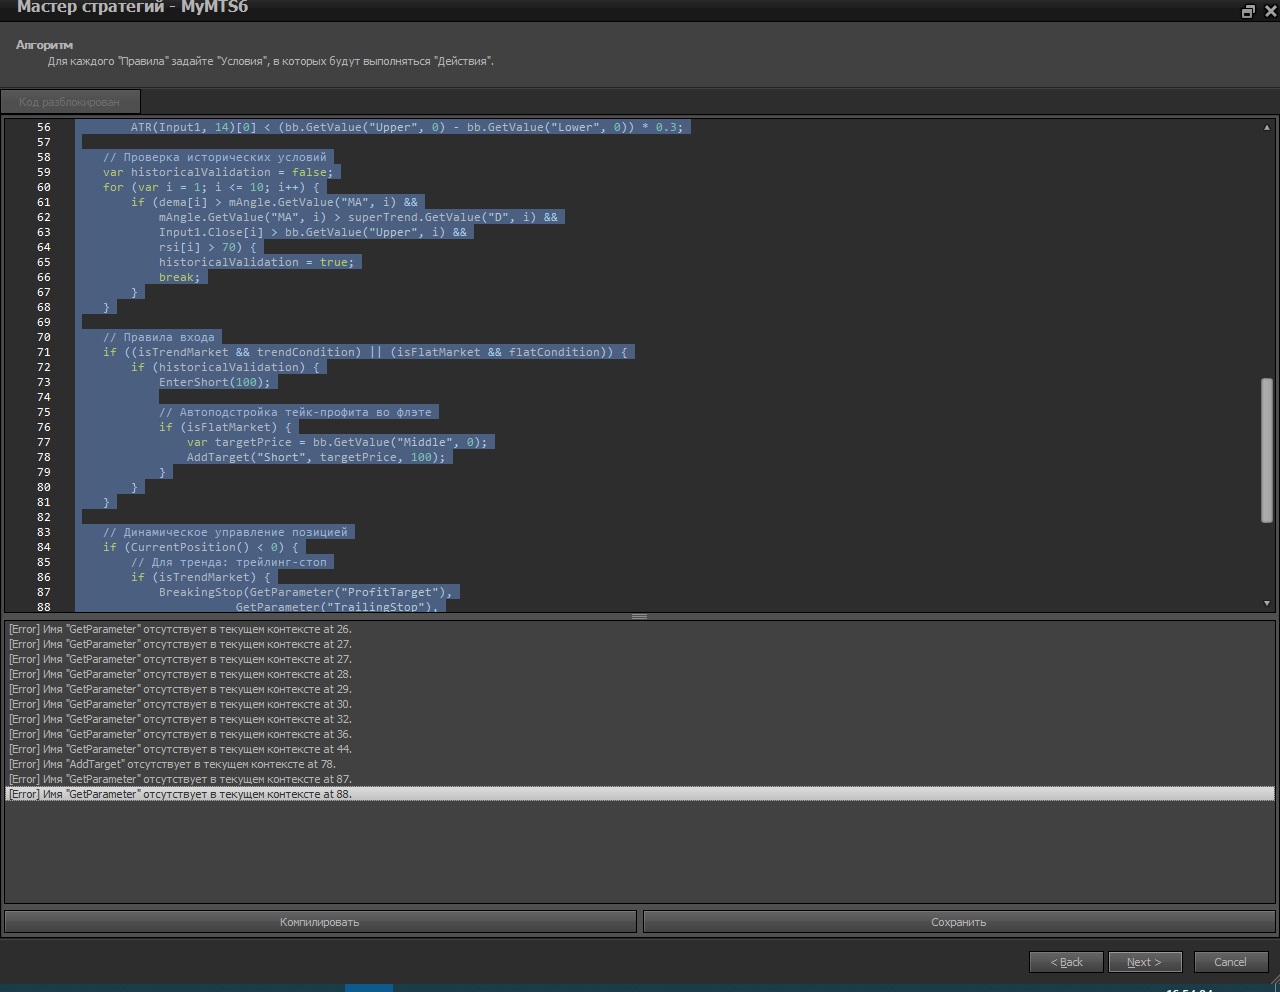The image size is (1280, 992).
Task: Select the AddTarget error at line 78
Action: (172, 764)
